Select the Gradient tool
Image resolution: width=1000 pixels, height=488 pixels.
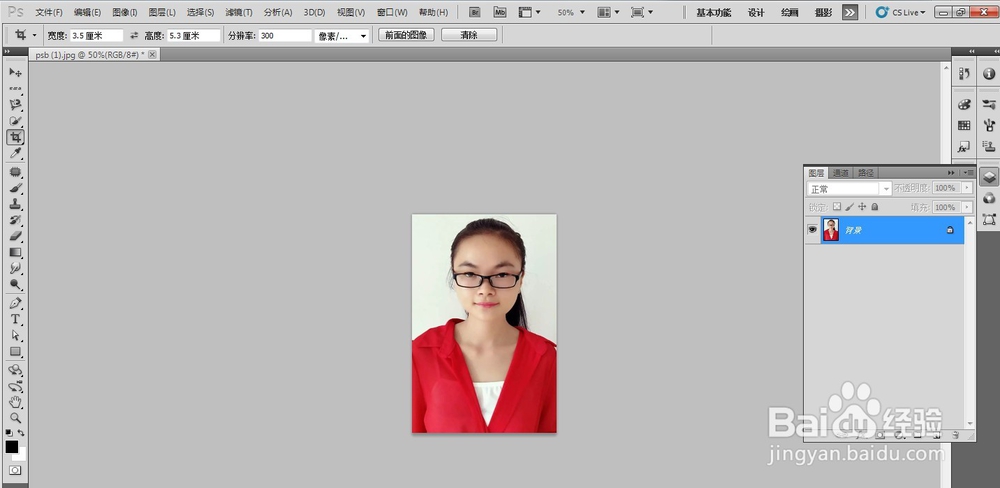tap(15, 253)
